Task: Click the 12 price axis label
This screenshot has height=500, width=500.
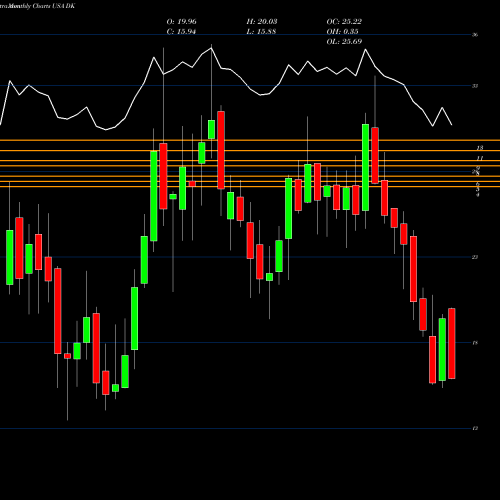Action: [x=475, y=428]
